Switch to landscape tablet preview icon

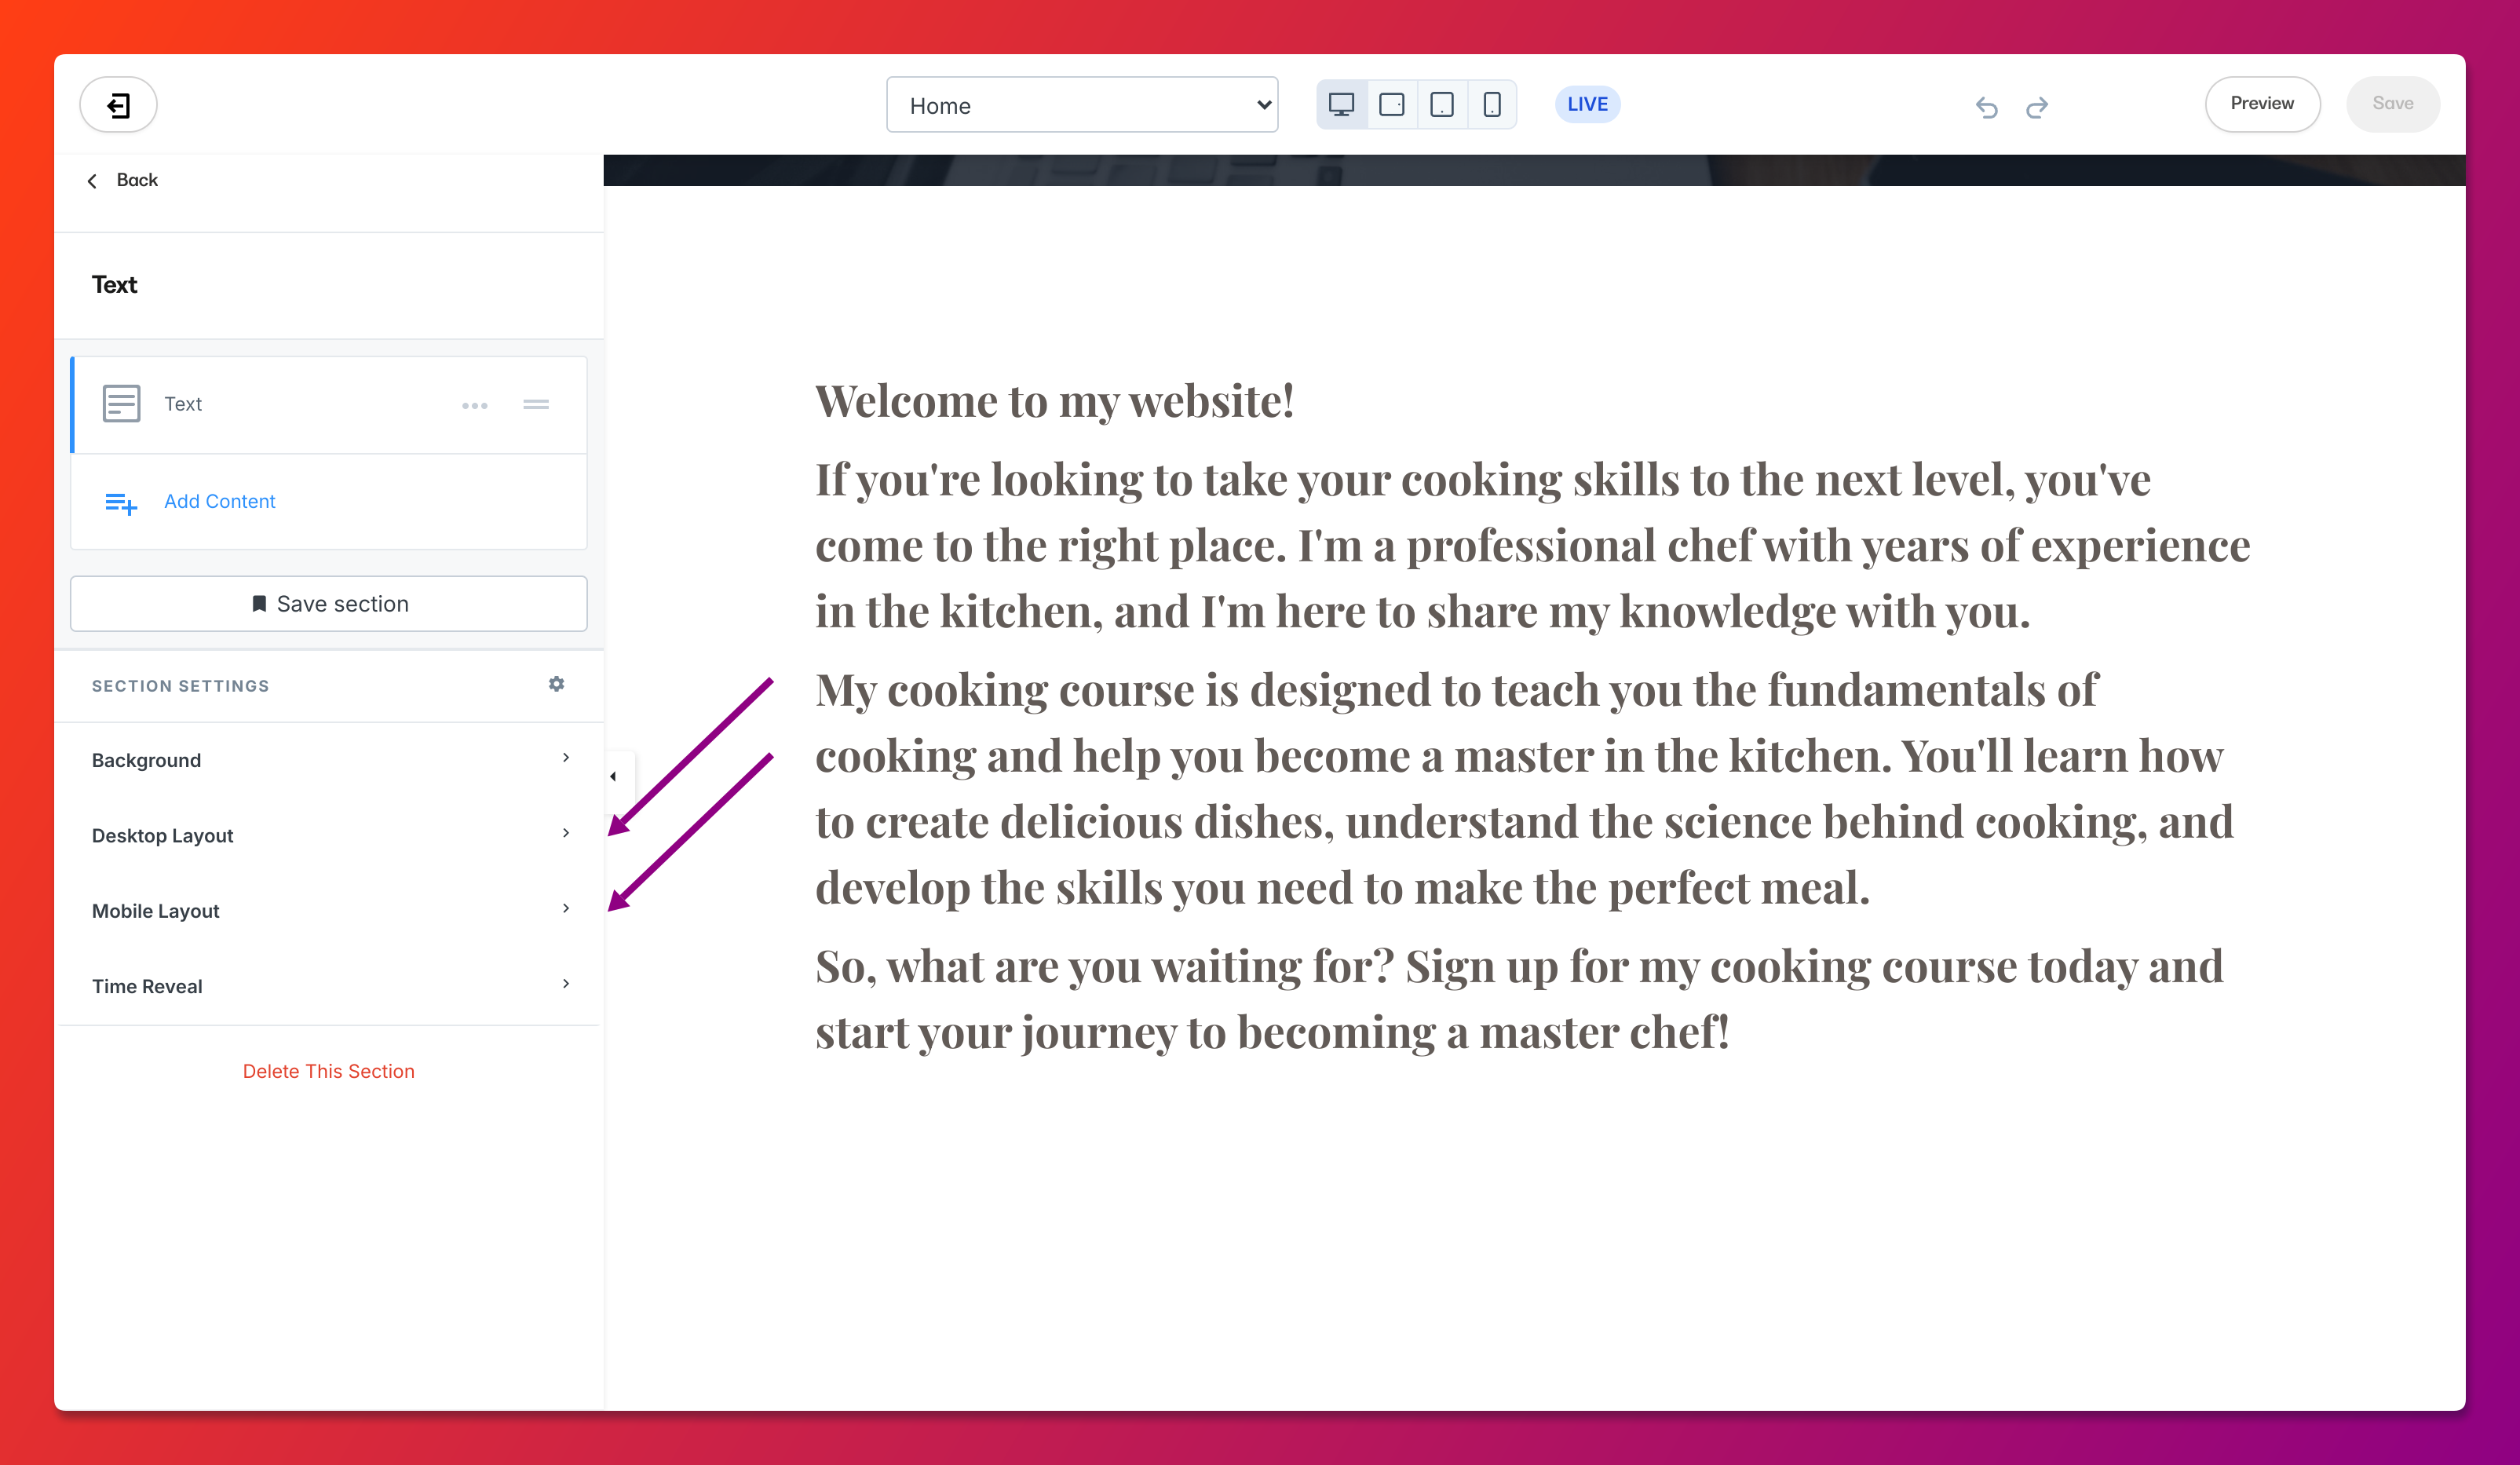point(1391,105)
